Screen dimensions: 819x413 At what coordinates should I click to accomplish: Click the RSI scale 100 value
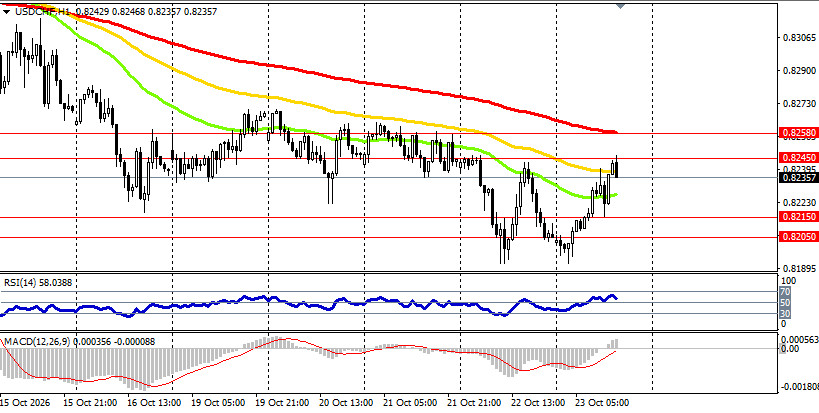(788, 281)
